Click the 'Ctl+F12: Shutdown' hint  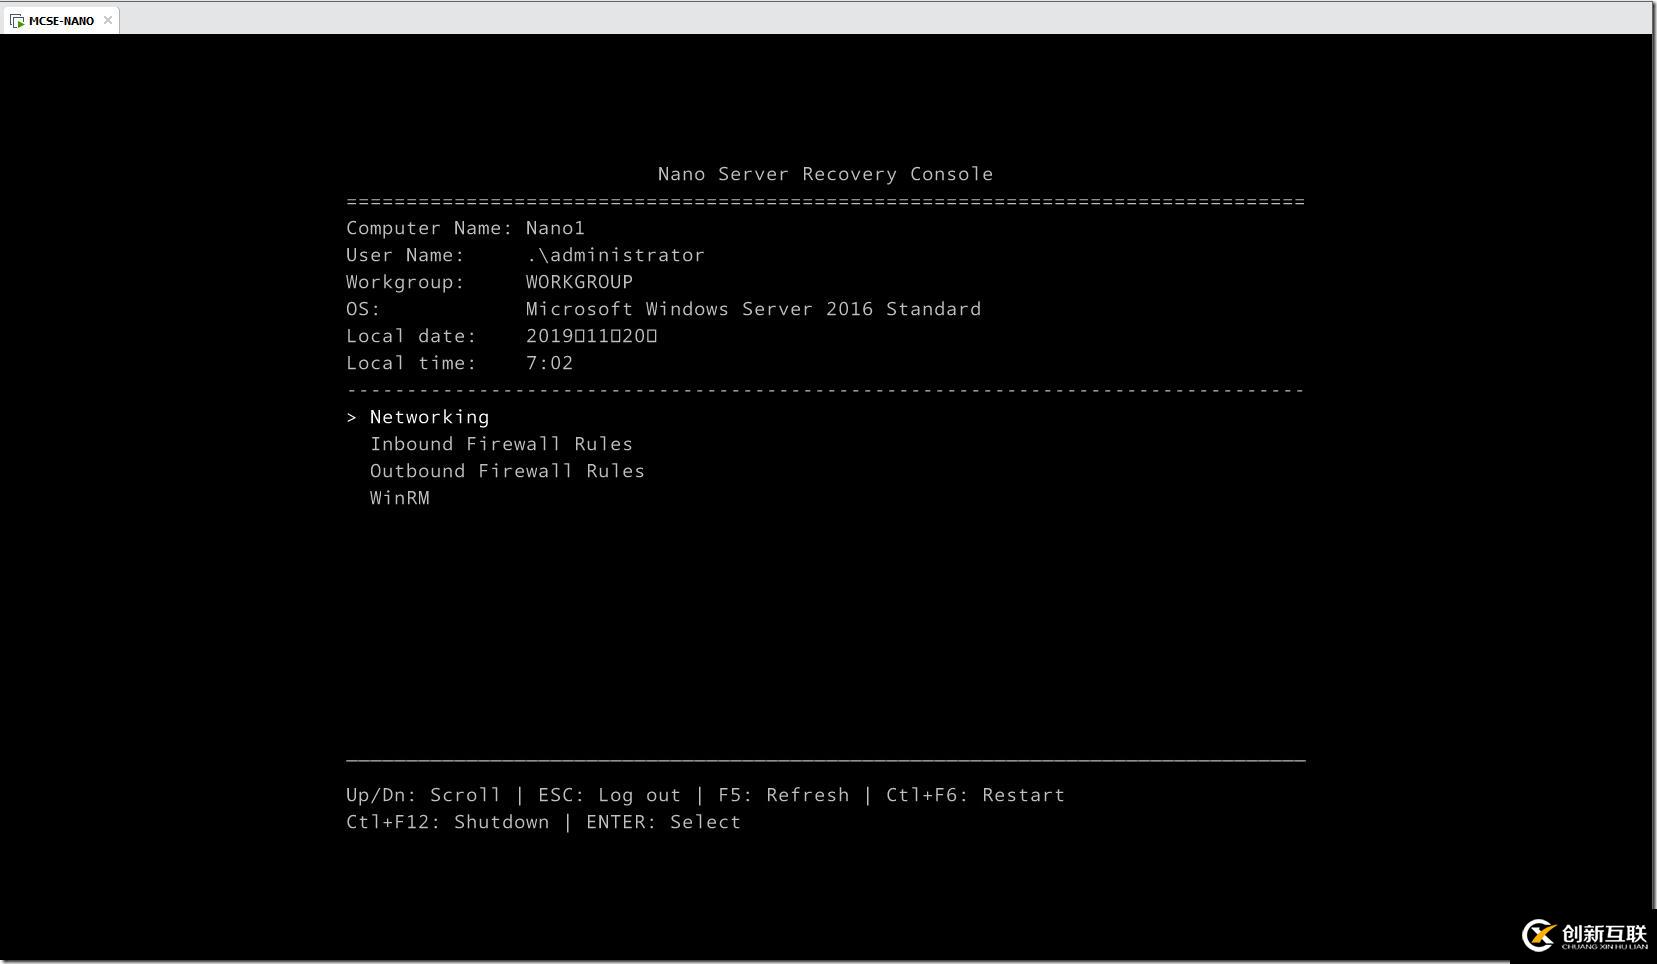tap(447, 822)
